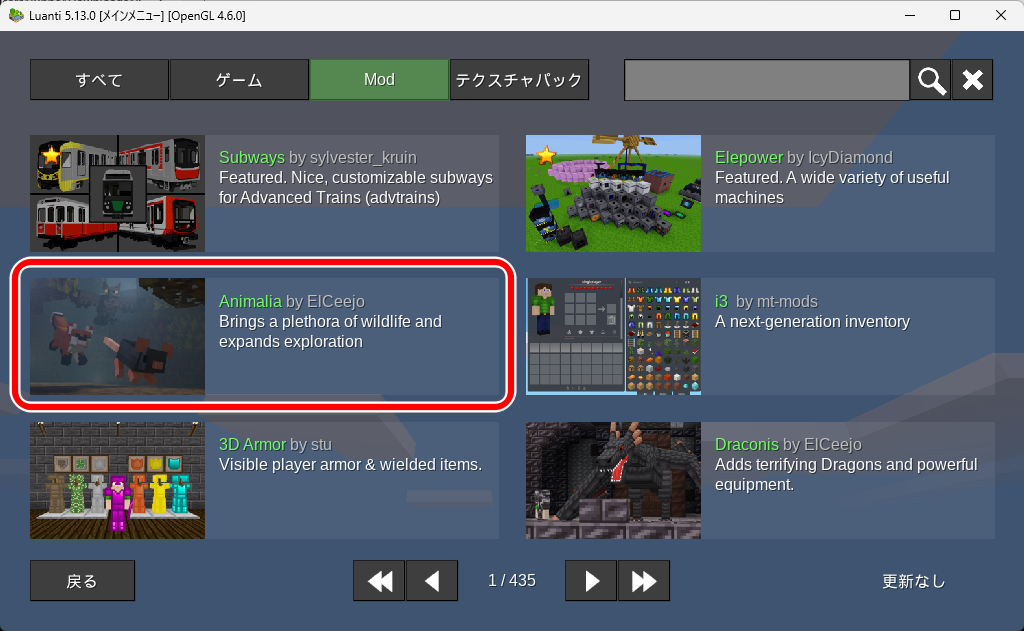Switch to the すべて tab
The height and width of the screenshot is (631, 1024).
pos(99,80)
